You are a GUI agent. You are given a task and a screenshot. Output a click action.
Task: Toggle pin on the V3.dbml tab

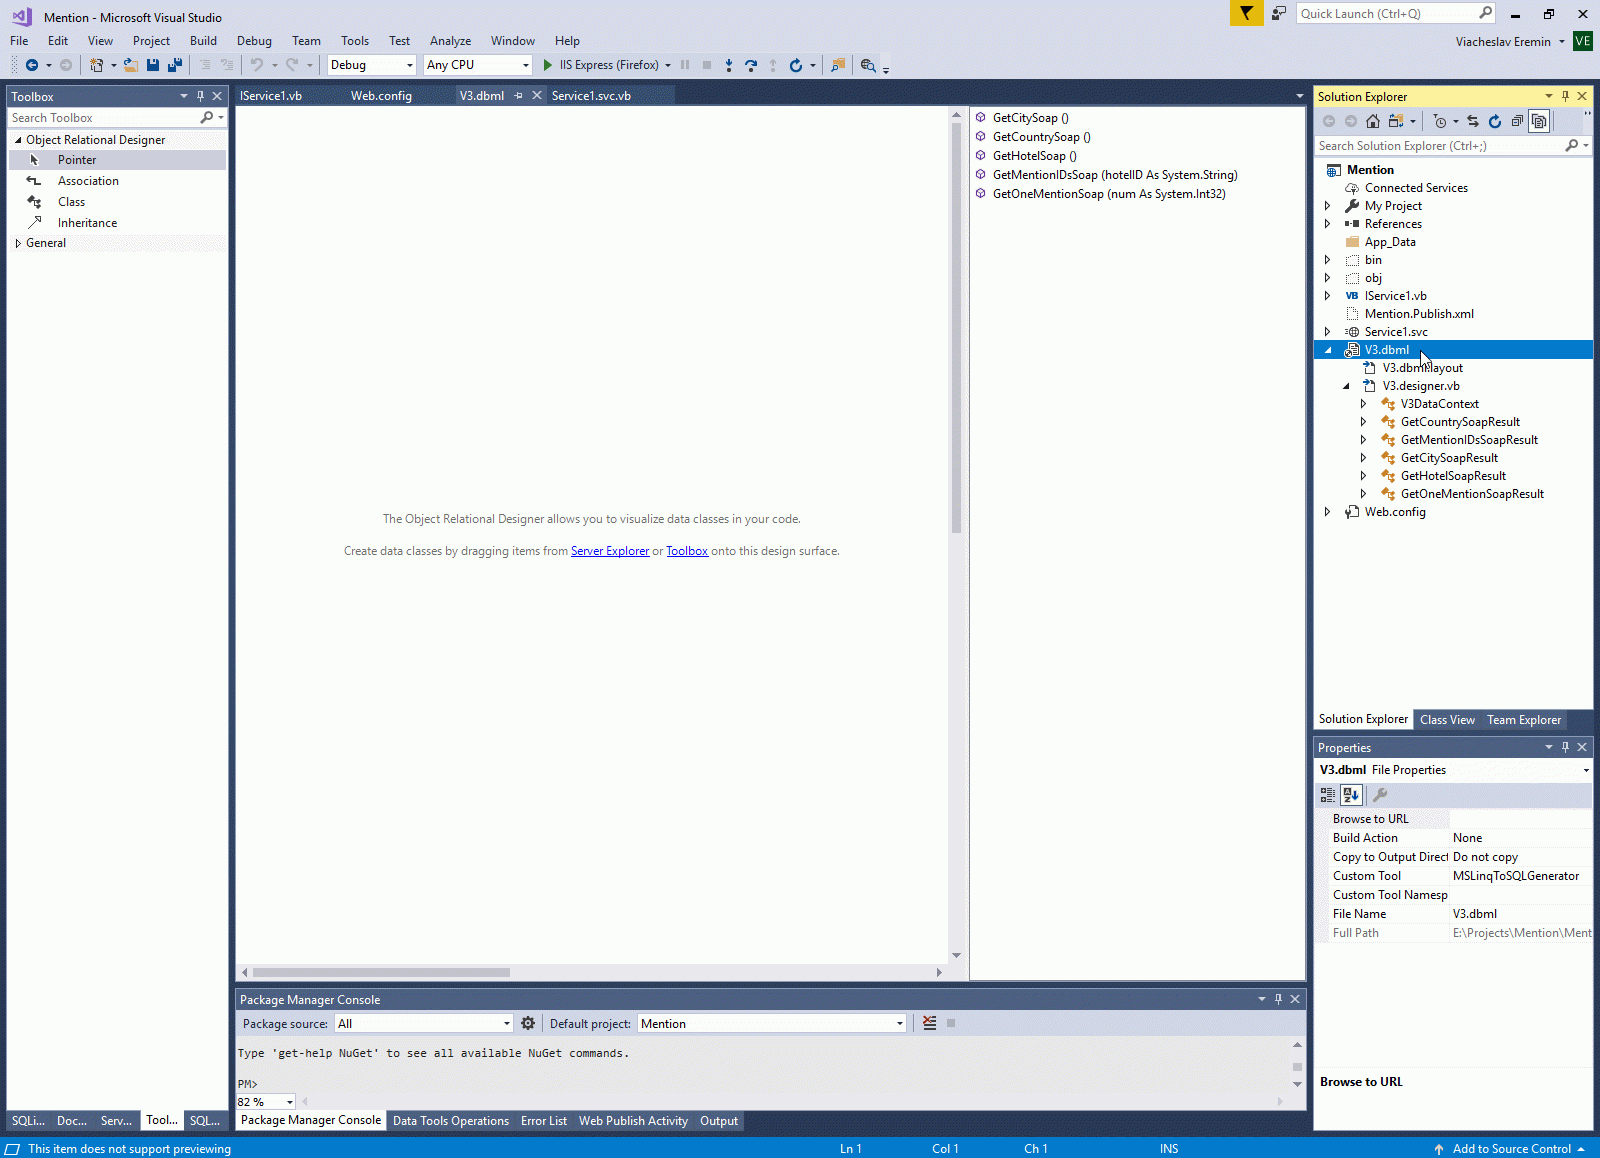[x=518, y=96]
